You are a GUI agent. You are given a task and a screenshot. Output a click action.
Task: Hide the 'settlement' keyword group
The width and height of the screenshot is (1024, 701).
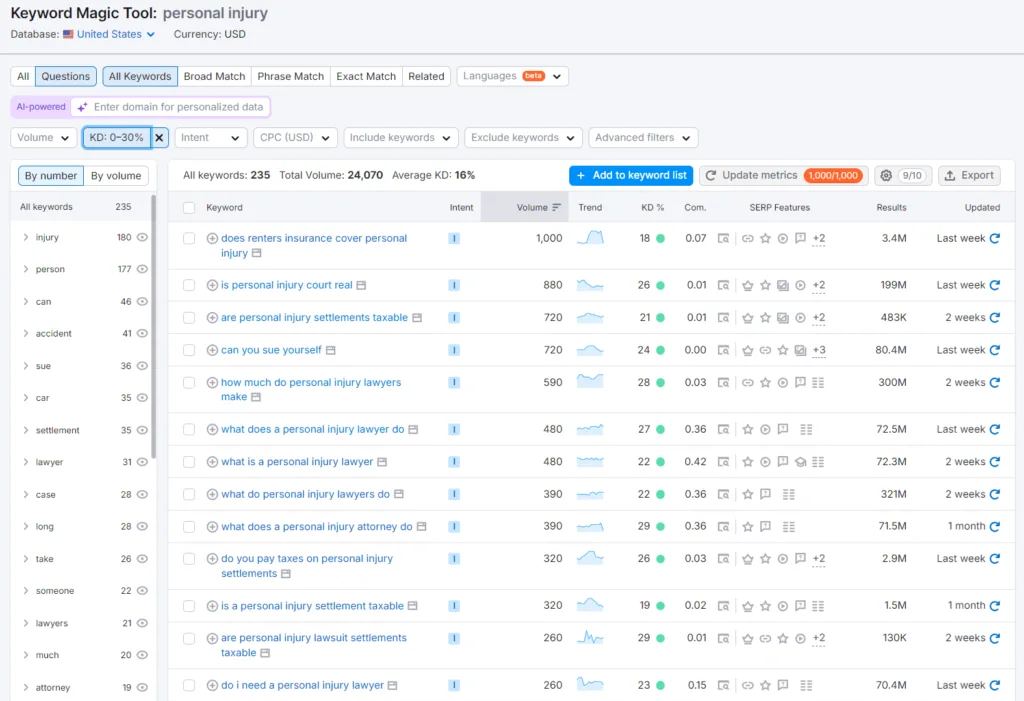142,430
